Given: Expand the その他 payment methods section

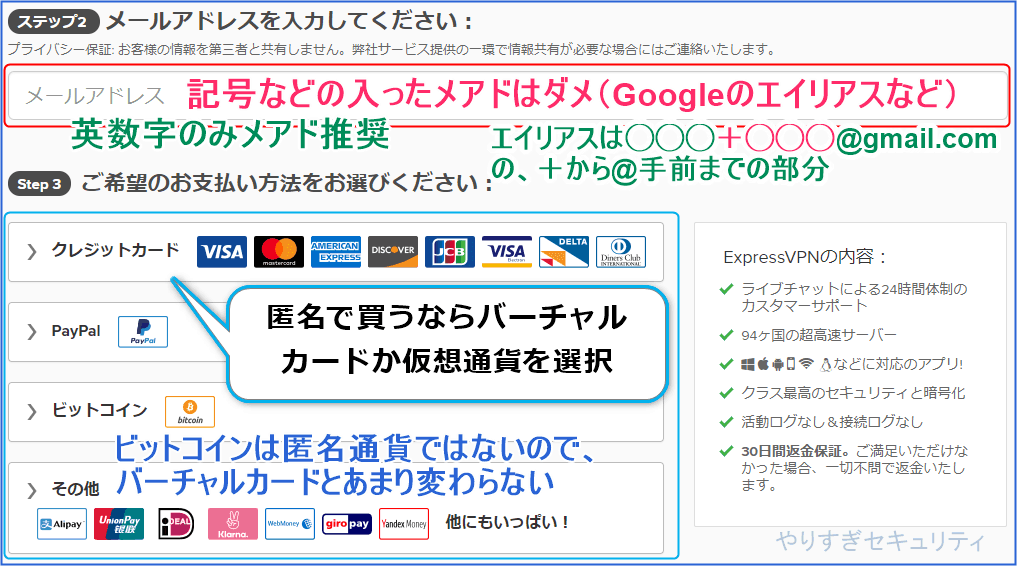Looking at the screenshot, I should point(32,491).
